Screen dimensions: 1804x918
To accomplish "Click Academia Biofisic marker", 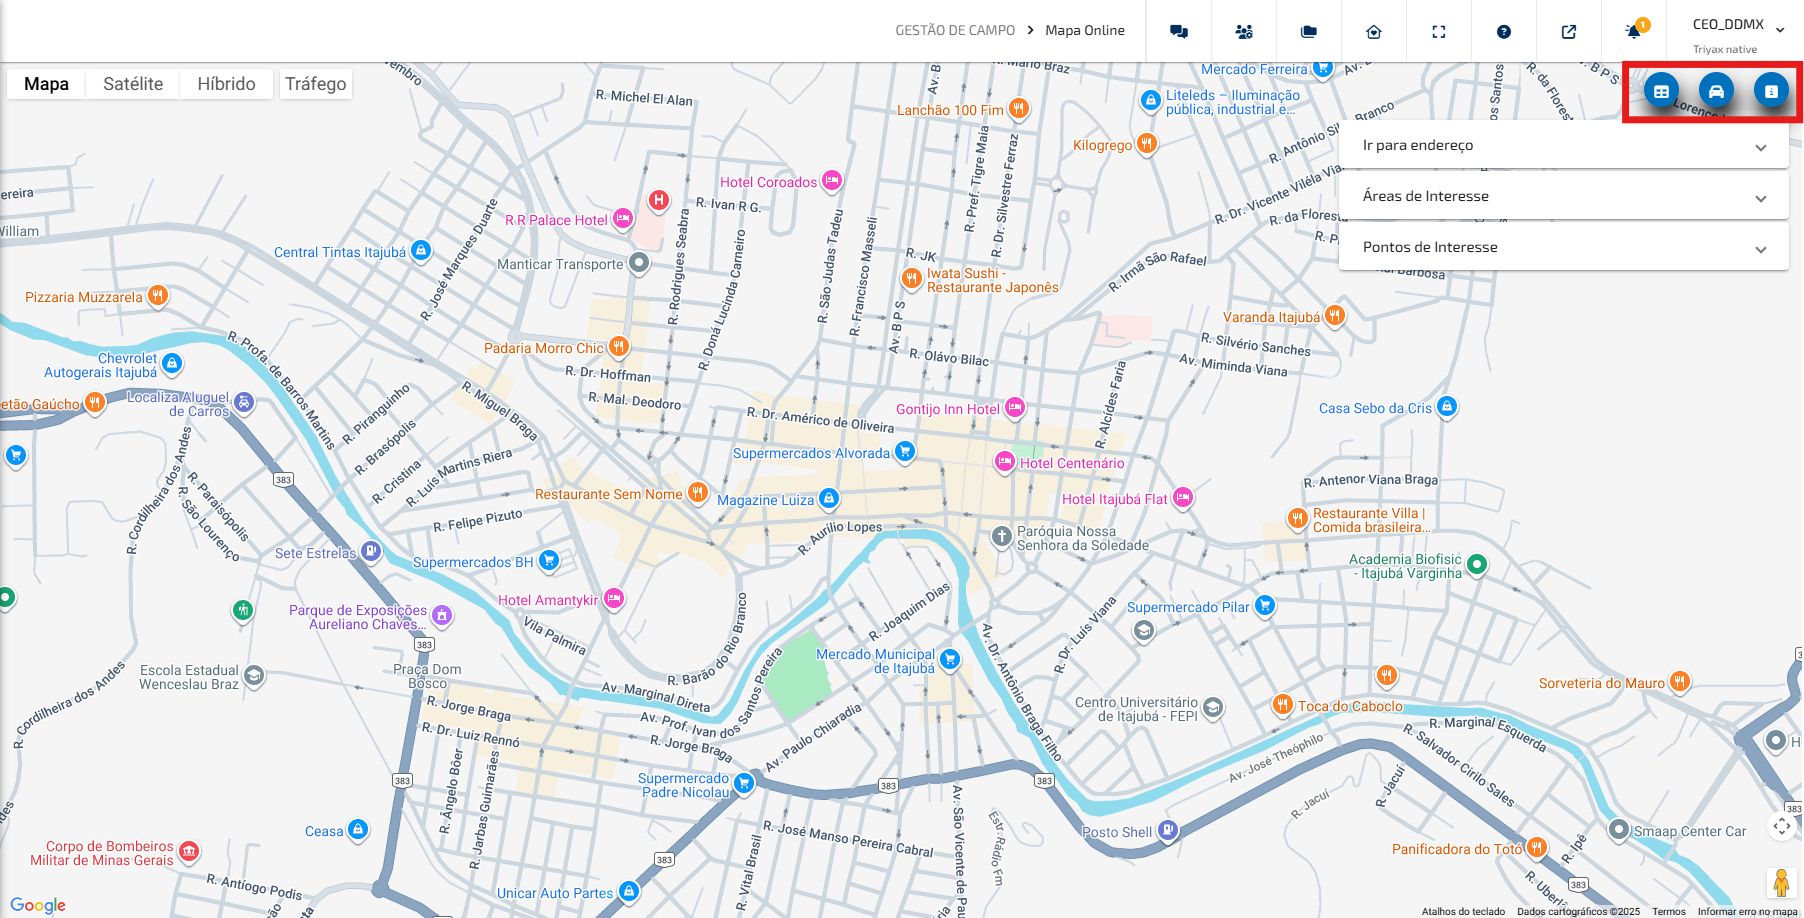I will 1477,565.
